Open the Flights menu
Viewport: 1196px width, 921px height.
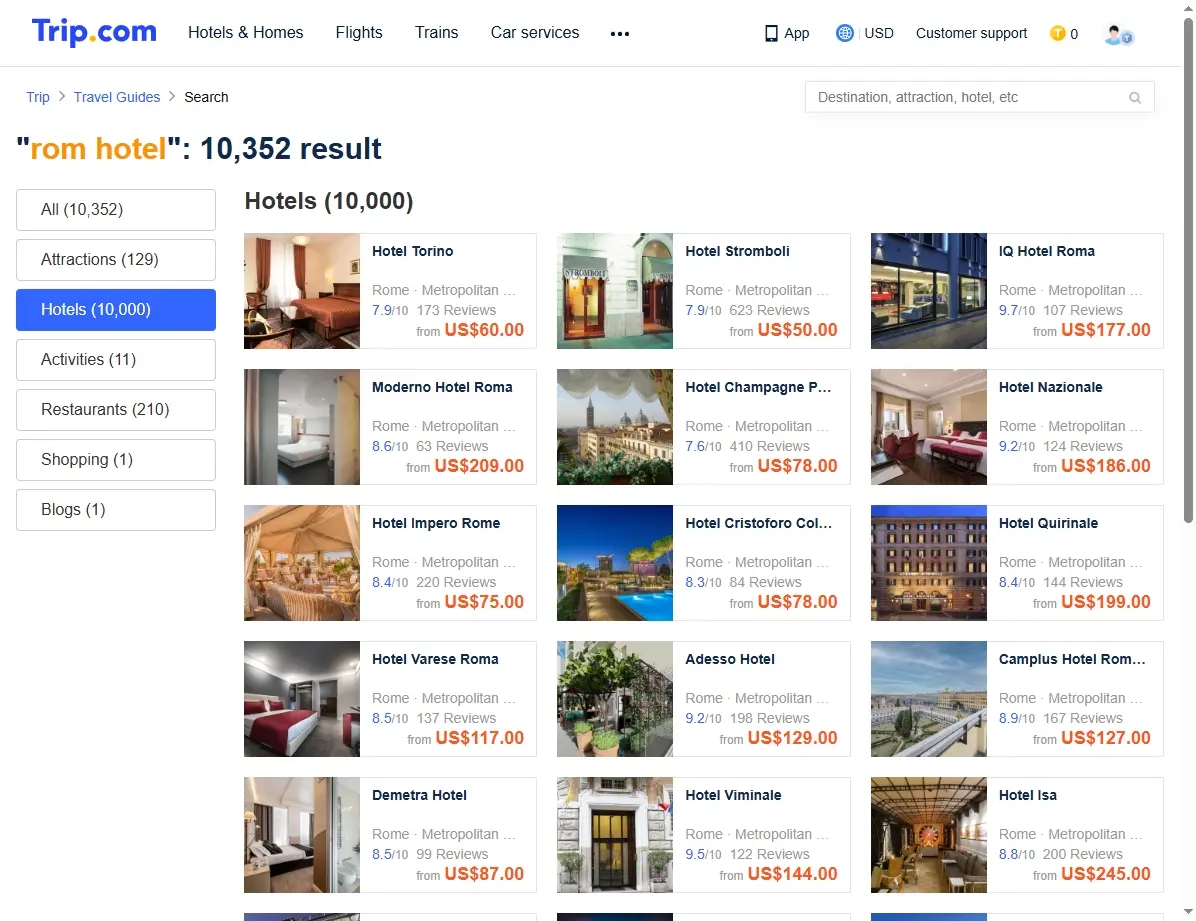click(359, 33)
